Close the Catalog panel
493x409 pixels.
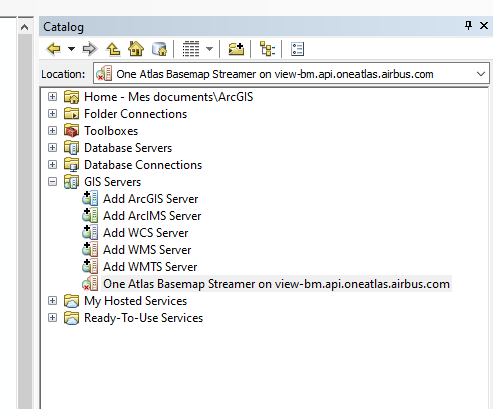coord(484,26)
